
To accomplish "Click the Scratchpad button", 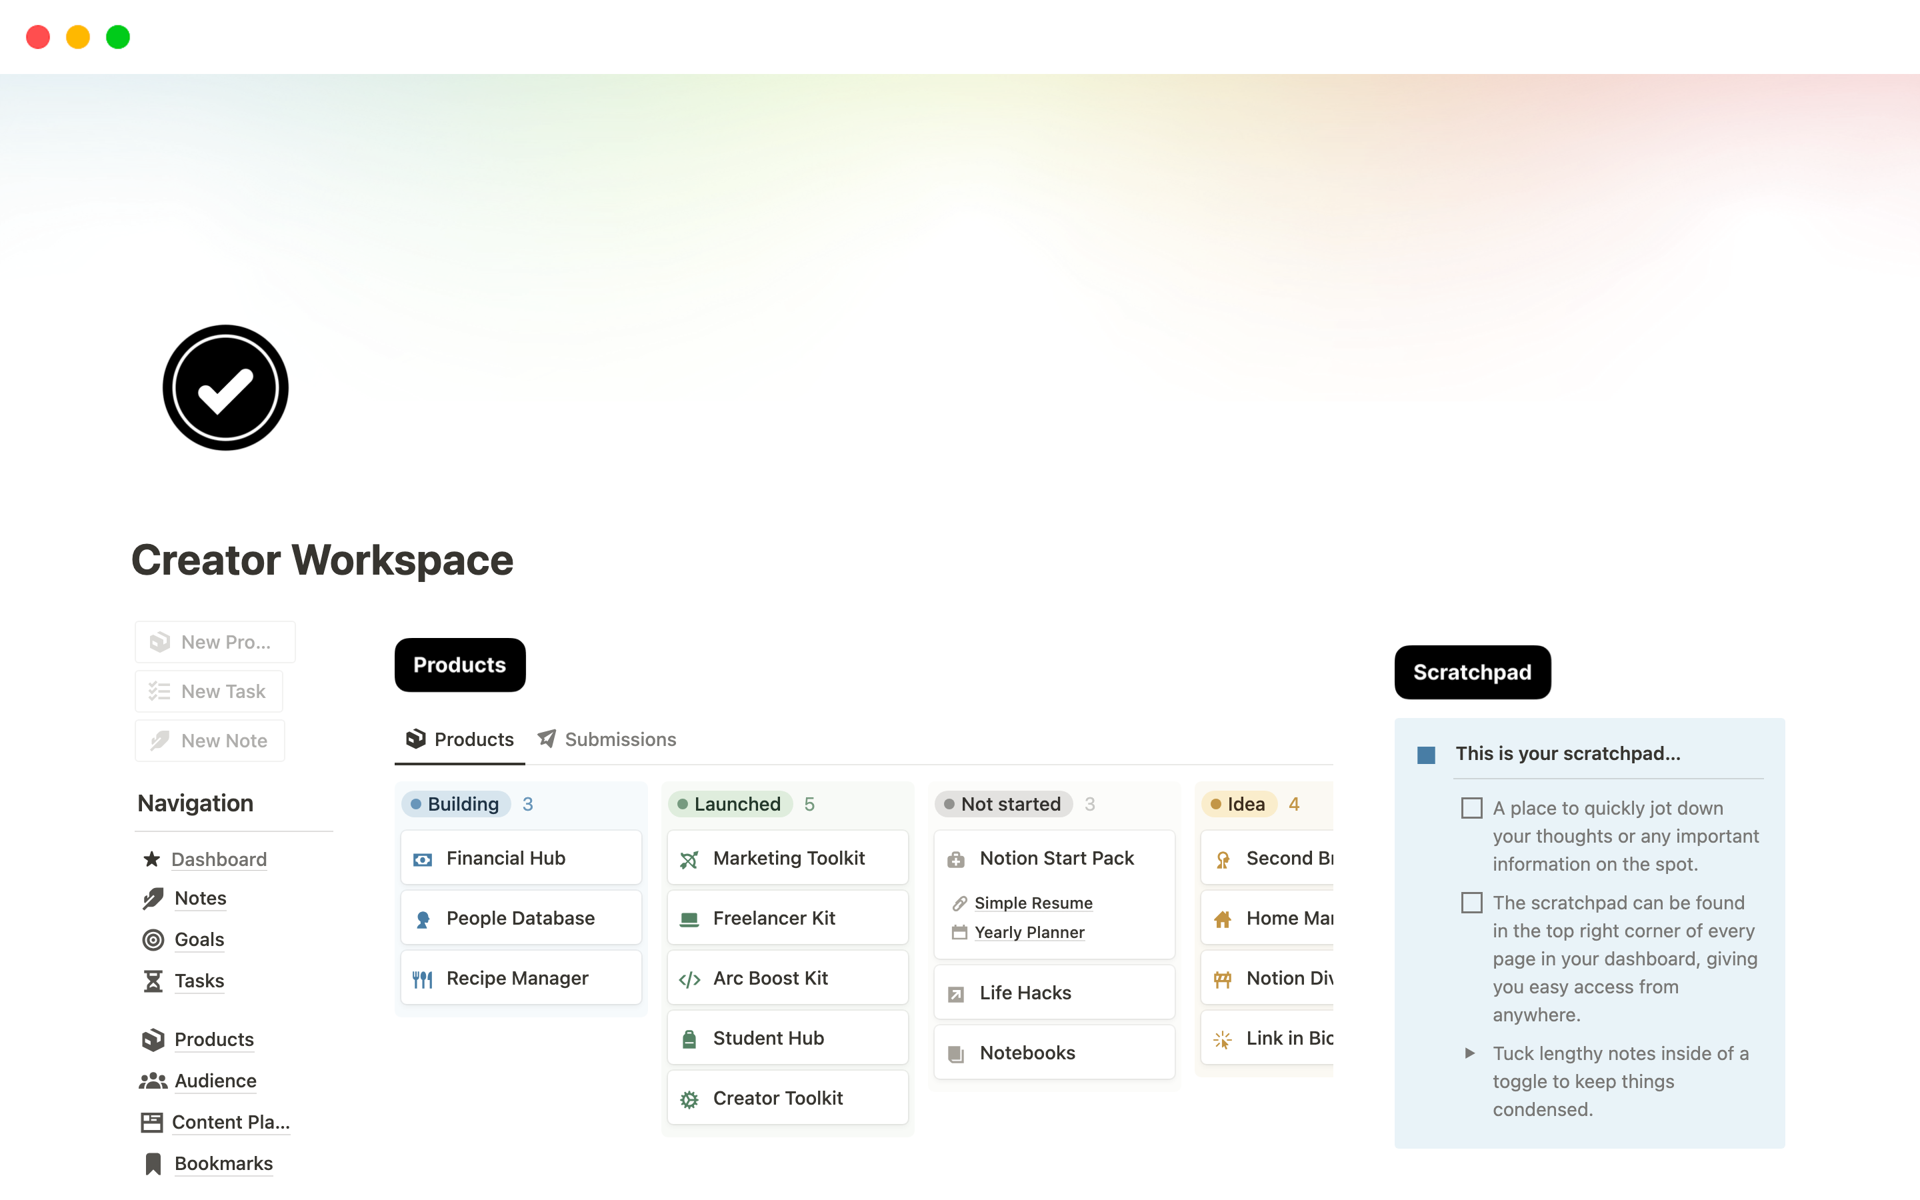I will click(x=1472, y=672).
